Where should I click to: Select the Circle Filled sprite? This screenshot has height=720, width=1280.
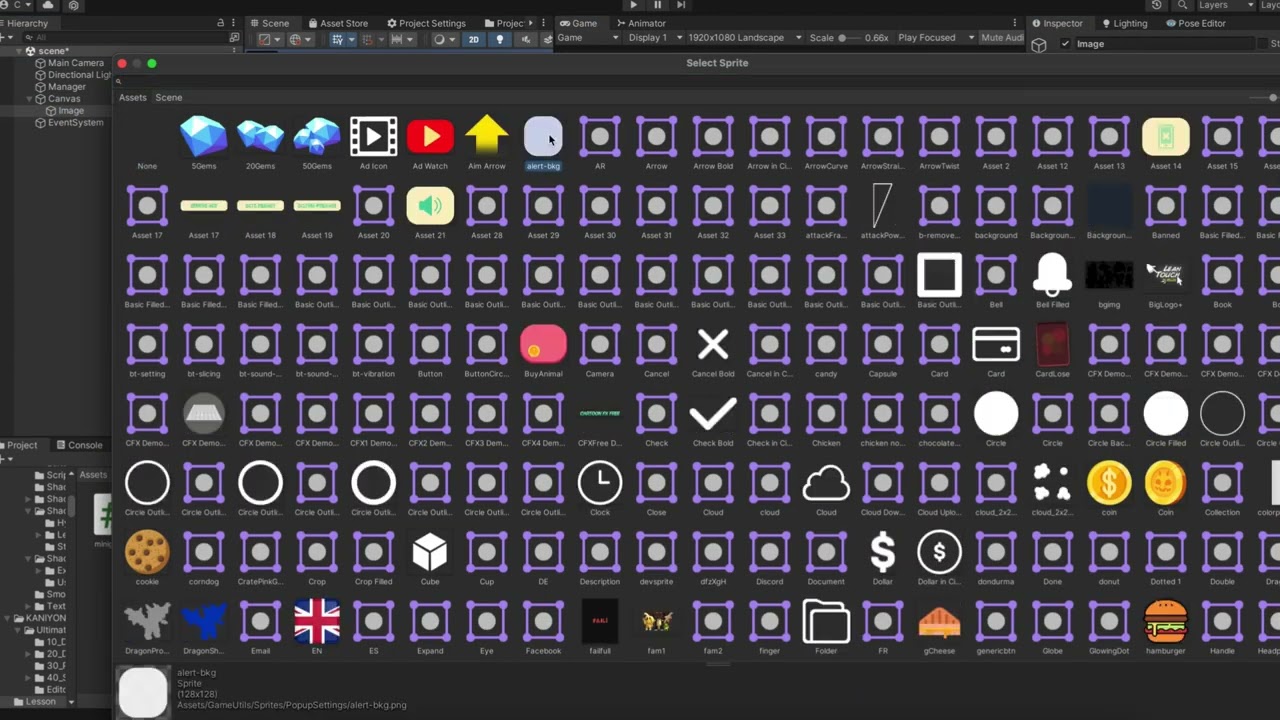click(1166, 413)
